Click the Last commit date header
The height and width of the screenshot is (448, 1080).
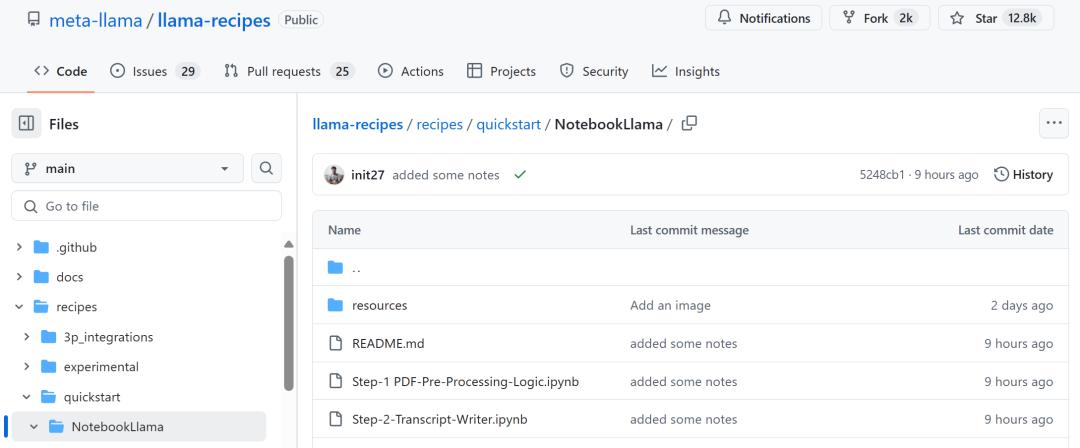point(1006,230)
